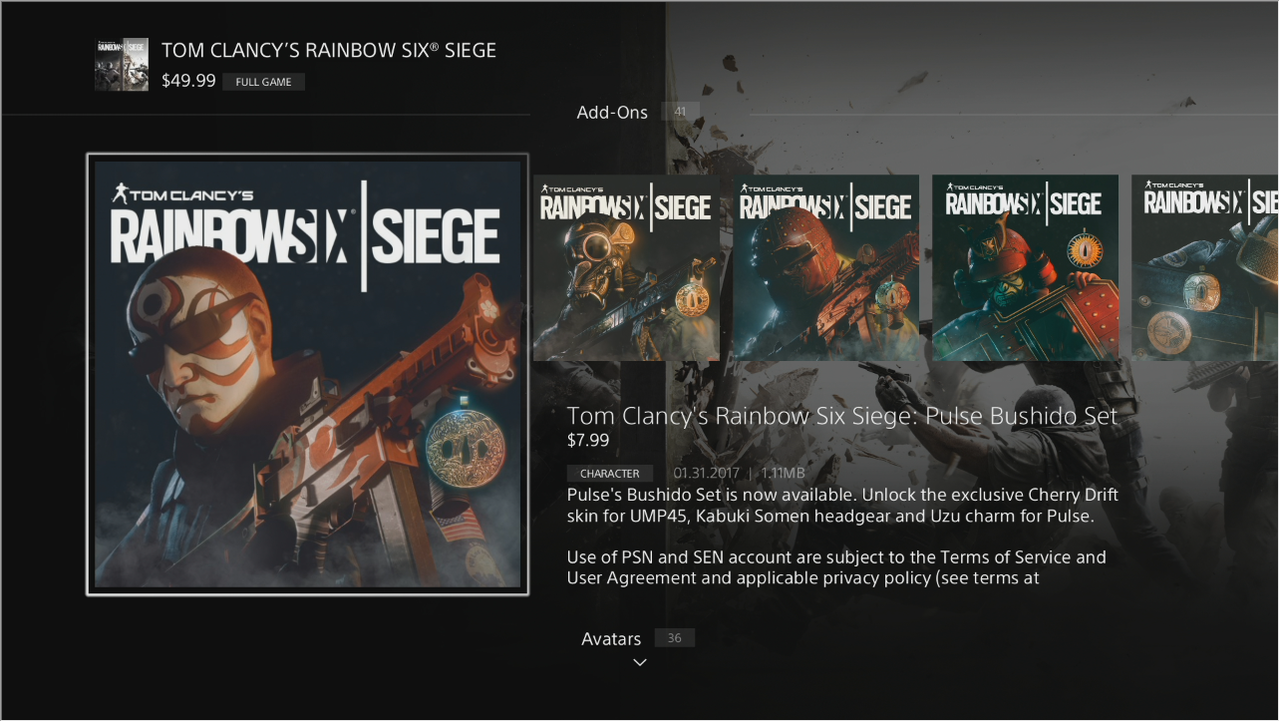1280x722 pixels.
Task: Click the add-on price '$7.99'
Action: click(588, 440)
